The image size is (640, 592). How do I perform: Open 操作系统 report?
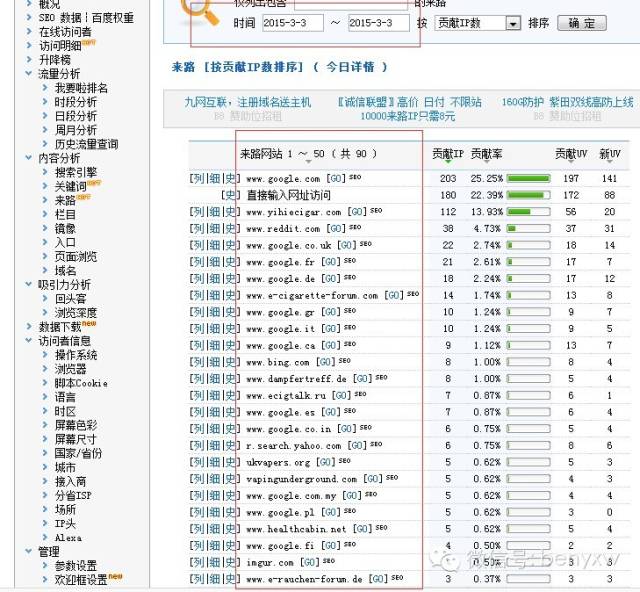tap(76, 355)
